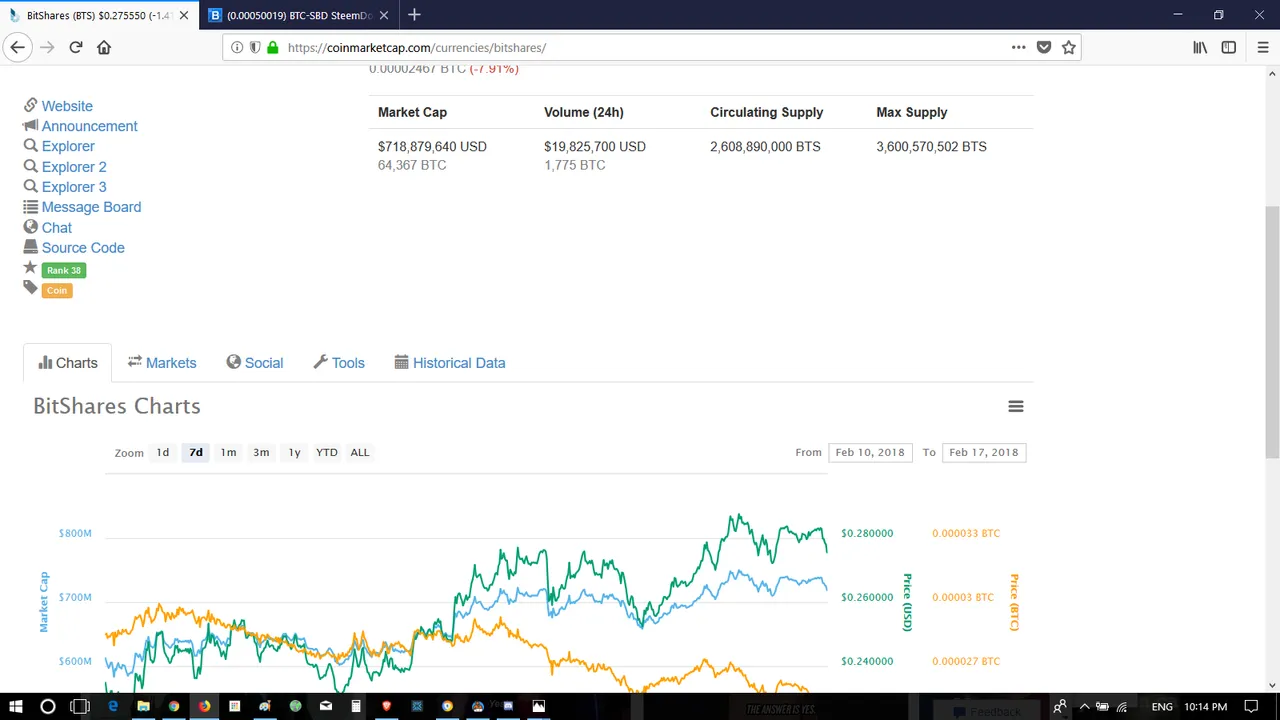The image size is (1280, 720).
Task: Open the Explorer 2 link
Action: click(x=74, y=167)
